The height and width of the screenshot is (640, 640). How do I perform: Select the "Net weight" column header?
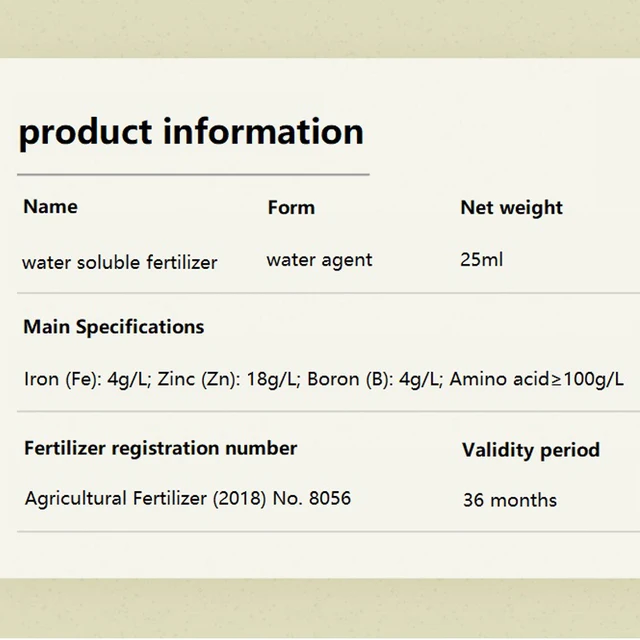(x=511, y=208)
